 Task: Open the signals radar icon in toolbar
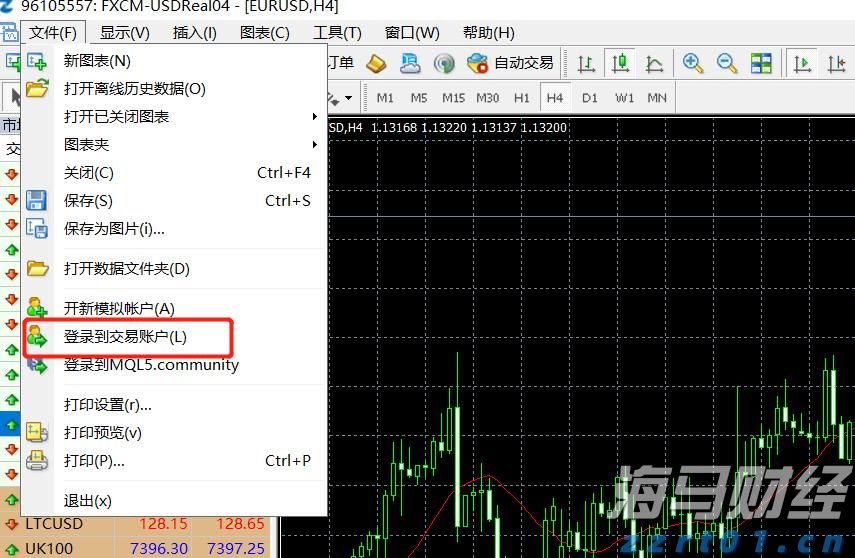[x=444, y=63]
